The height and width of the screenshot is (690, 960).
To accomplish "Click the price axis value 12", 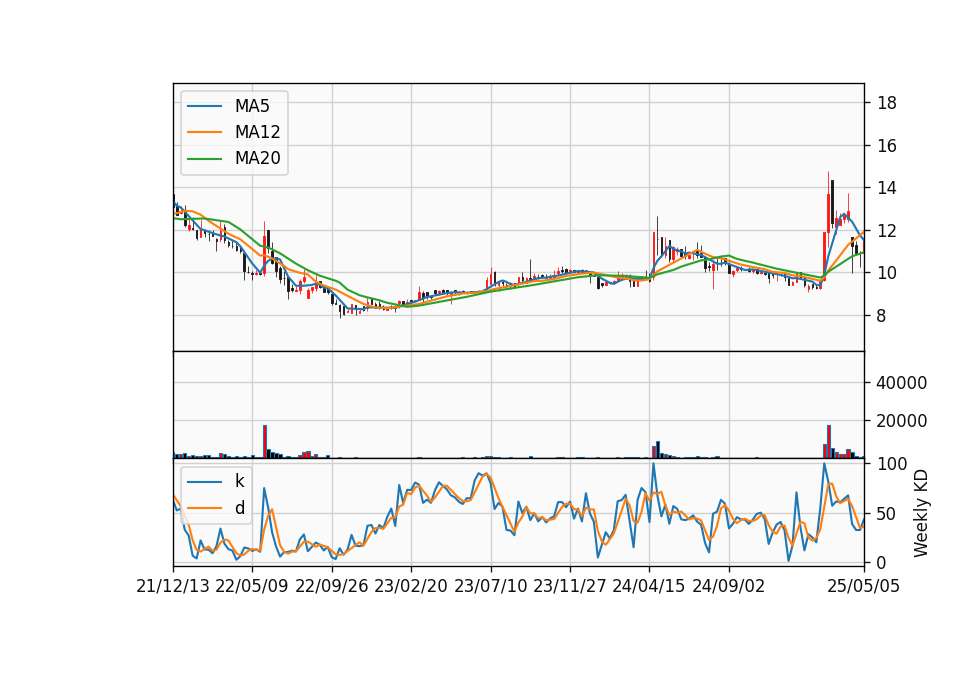I will 887,231.
